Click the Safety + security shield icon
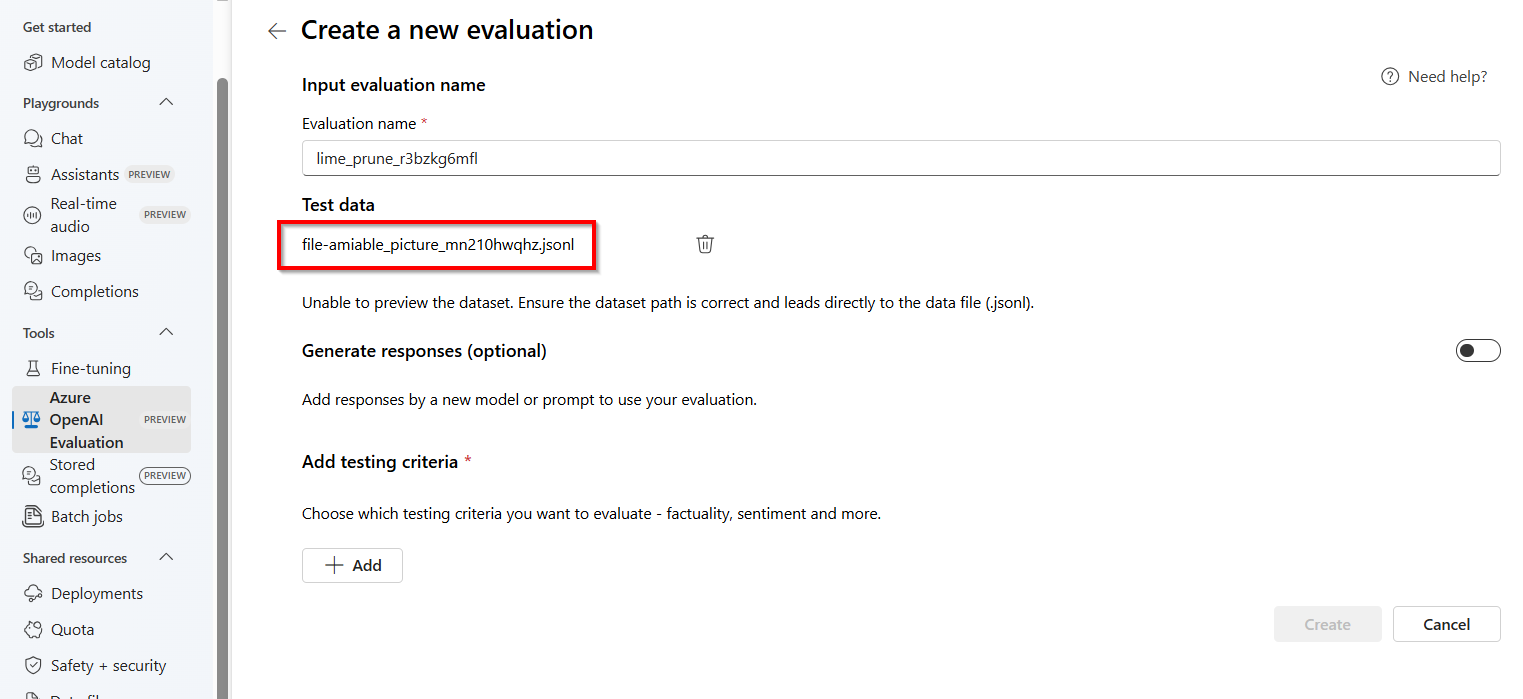Screen dimensions: 1523x699 (x=33, y=666)
